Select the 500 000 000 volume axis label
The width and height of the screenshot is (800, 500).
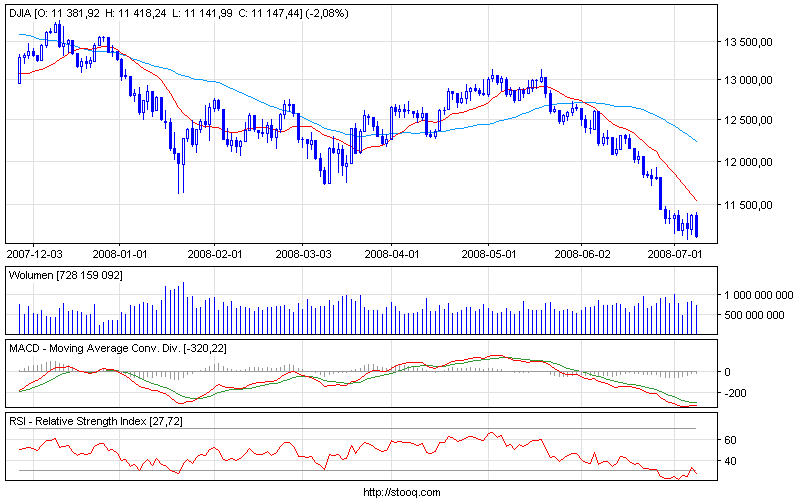(x=754, y=315)
